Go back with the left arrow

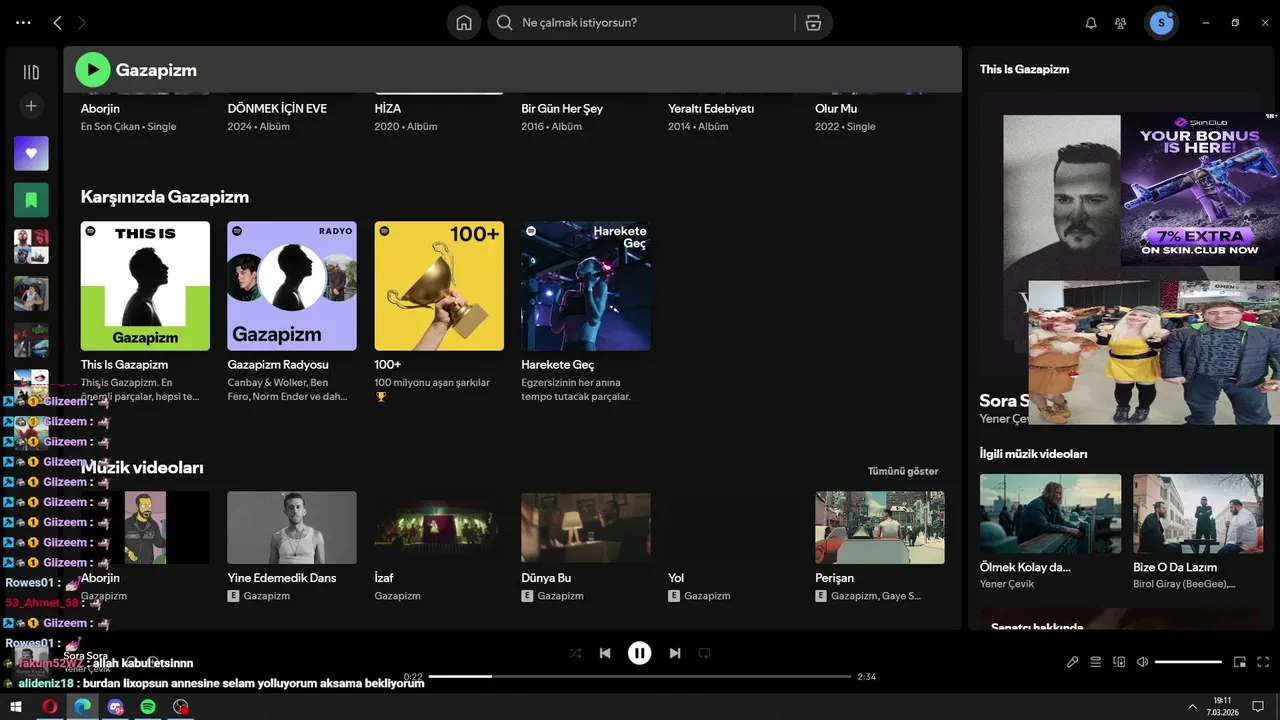point(57,22)
